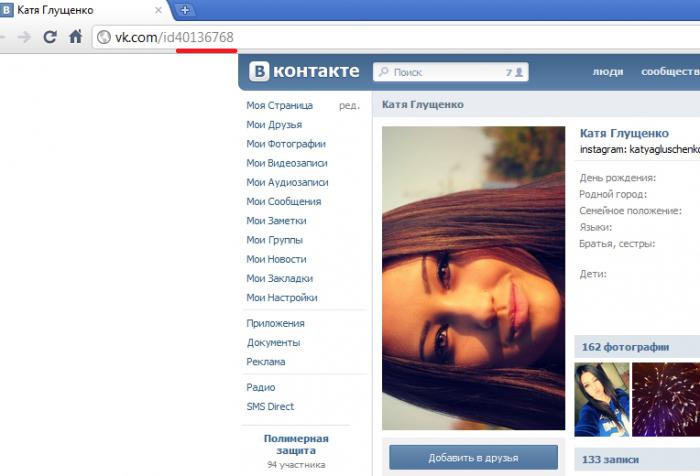This screenshot has width=700, height=476.
Task: Open Документы in the sidebar
Action: (x=273, y=342)
